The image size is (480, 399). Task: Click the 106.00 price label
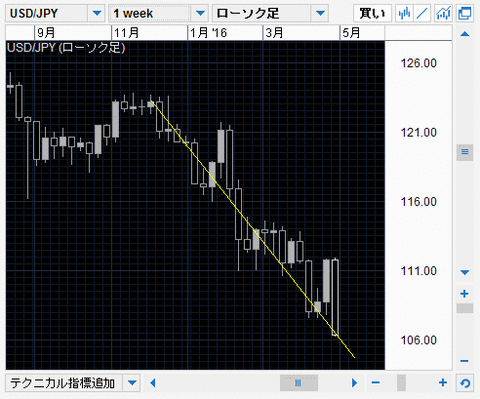[x=419, y=340]
